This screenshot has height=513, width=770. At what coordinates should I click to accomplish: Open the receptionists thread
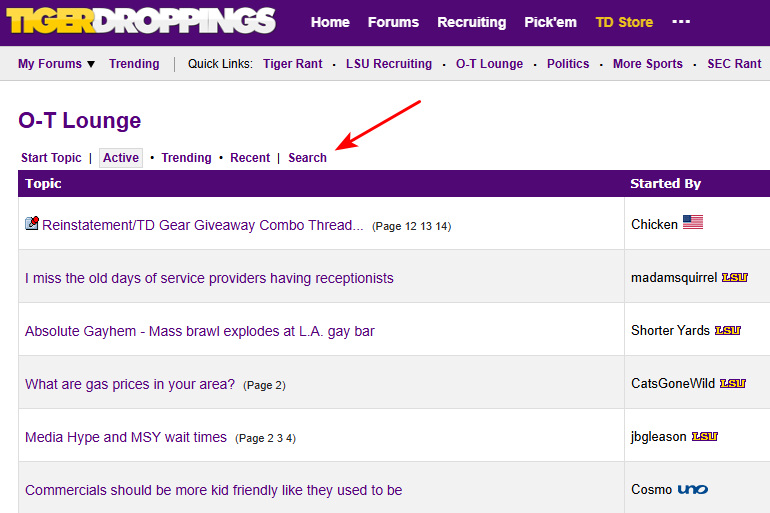[x=209, y=278]
